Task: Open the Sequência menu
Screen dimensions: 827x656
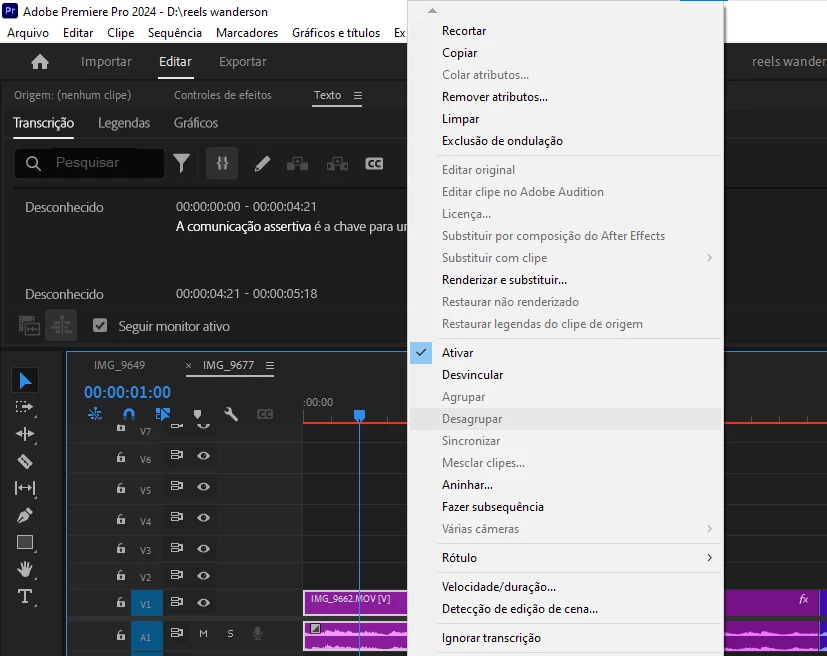Action: click(x=175, y=33)
